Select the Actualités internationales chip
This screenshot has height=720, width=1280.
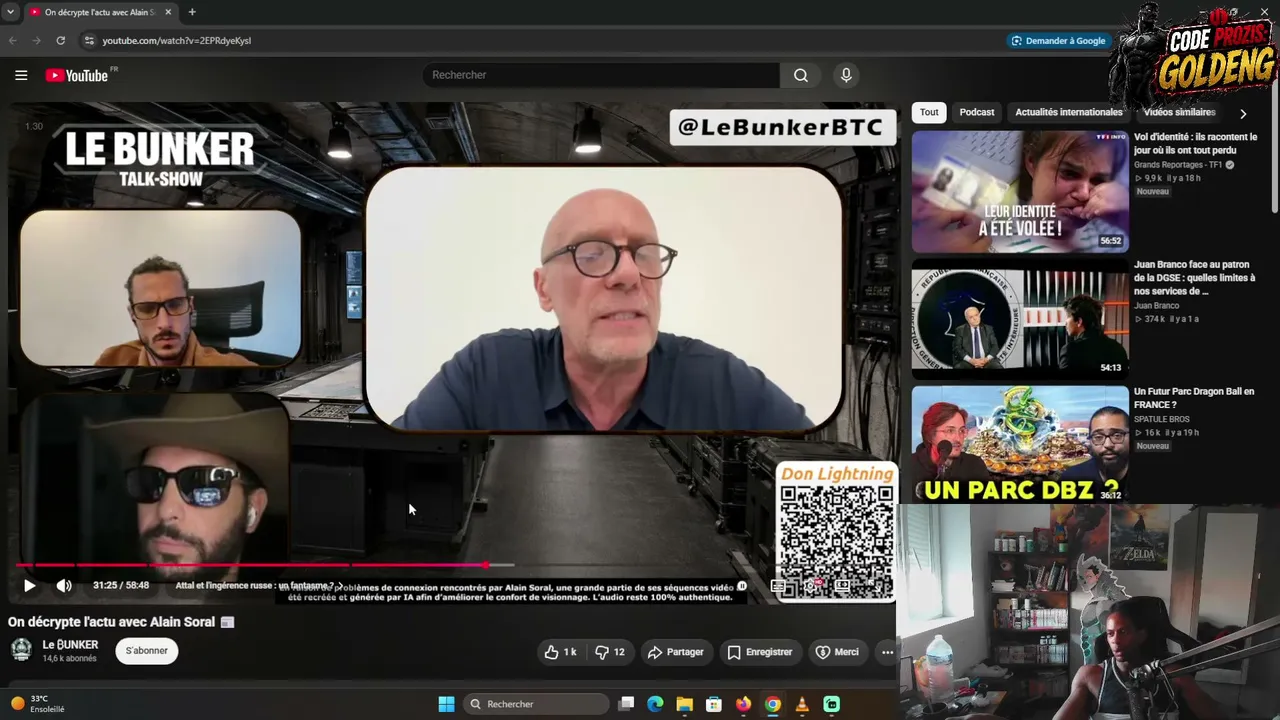tap(1069, 112)
